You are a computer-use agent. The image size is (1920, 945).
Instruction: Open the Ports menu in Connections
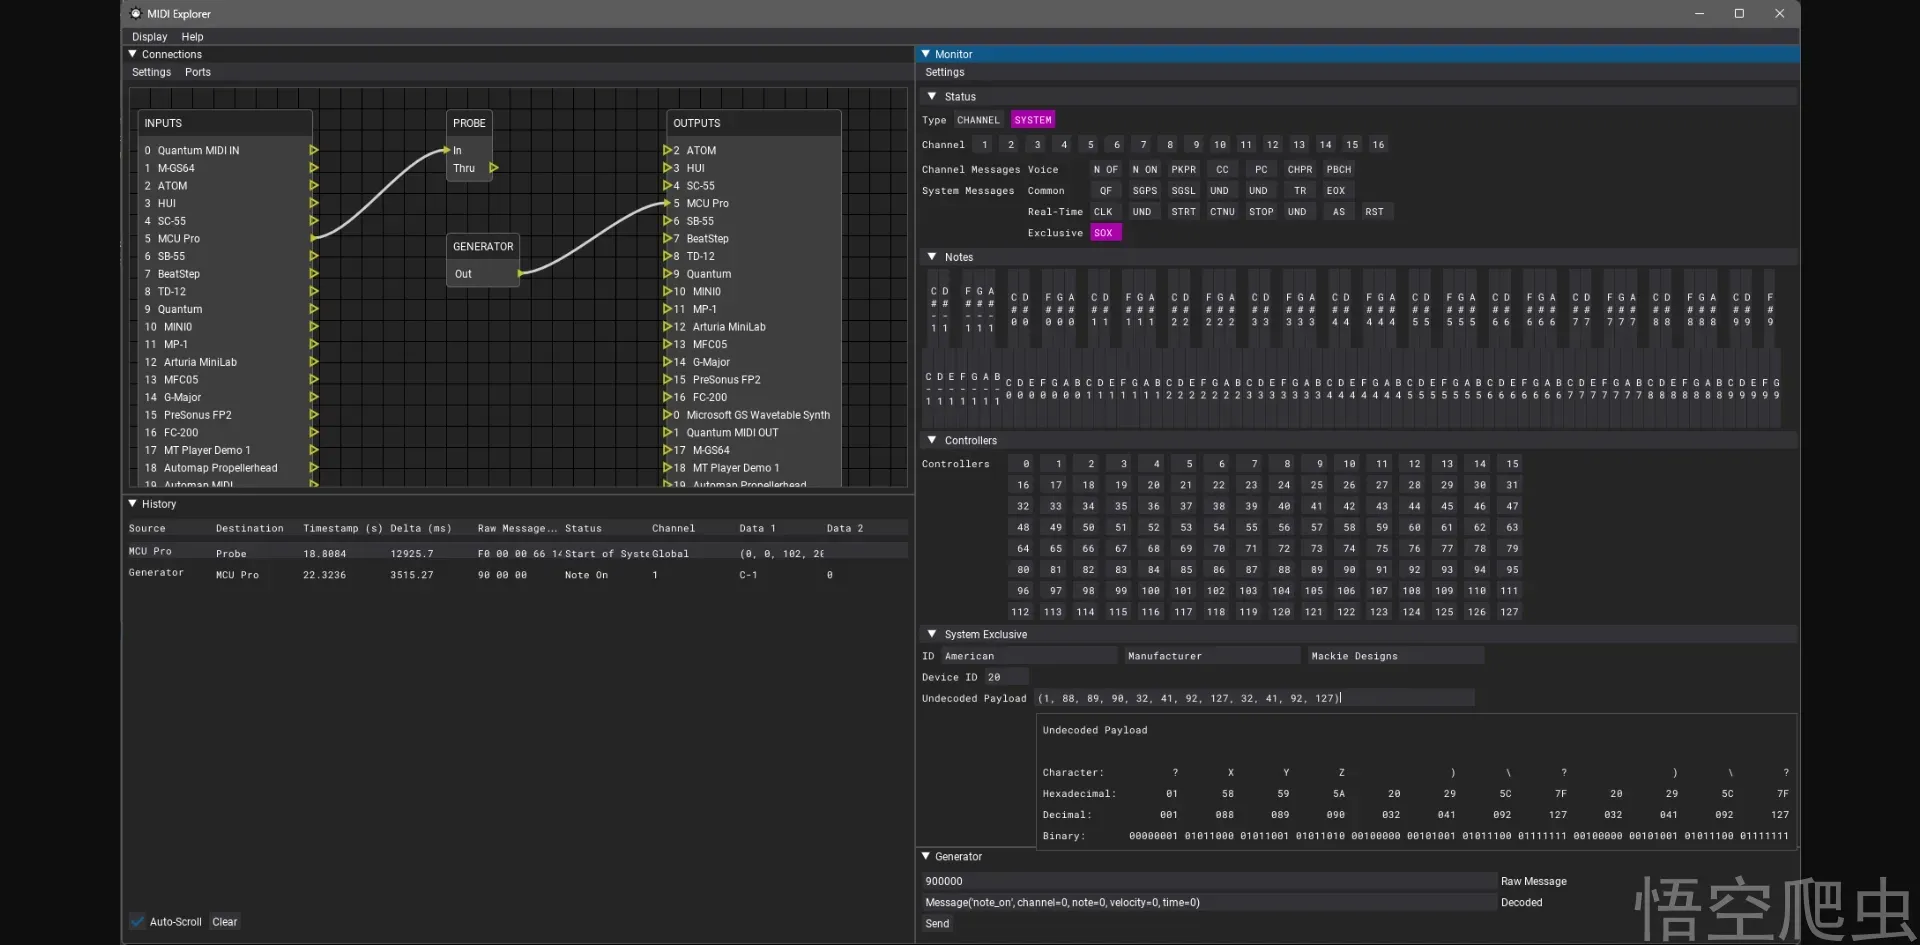coord(197,72)
